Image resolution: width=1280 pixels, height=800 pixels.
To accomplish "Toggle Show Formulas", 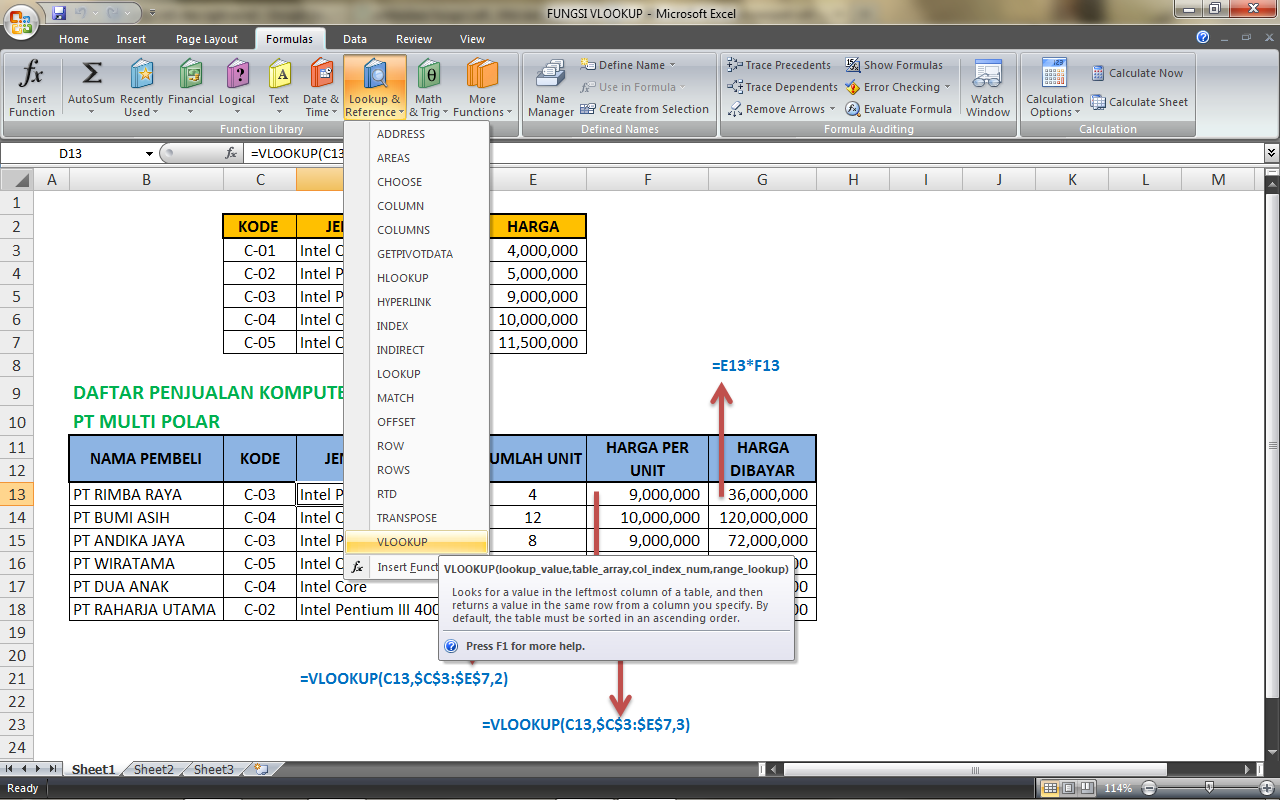I will (894, 65).
